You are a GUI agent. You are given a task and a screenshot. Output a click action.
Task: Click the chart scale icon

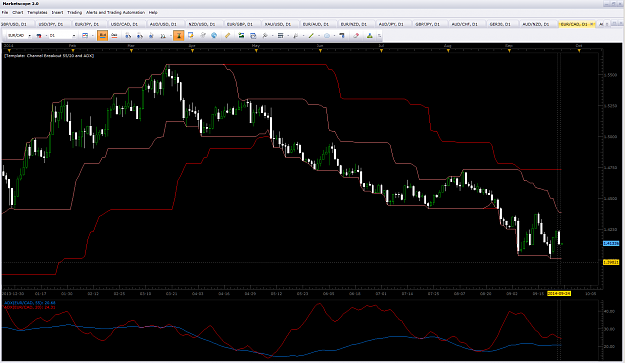(163, 36)
